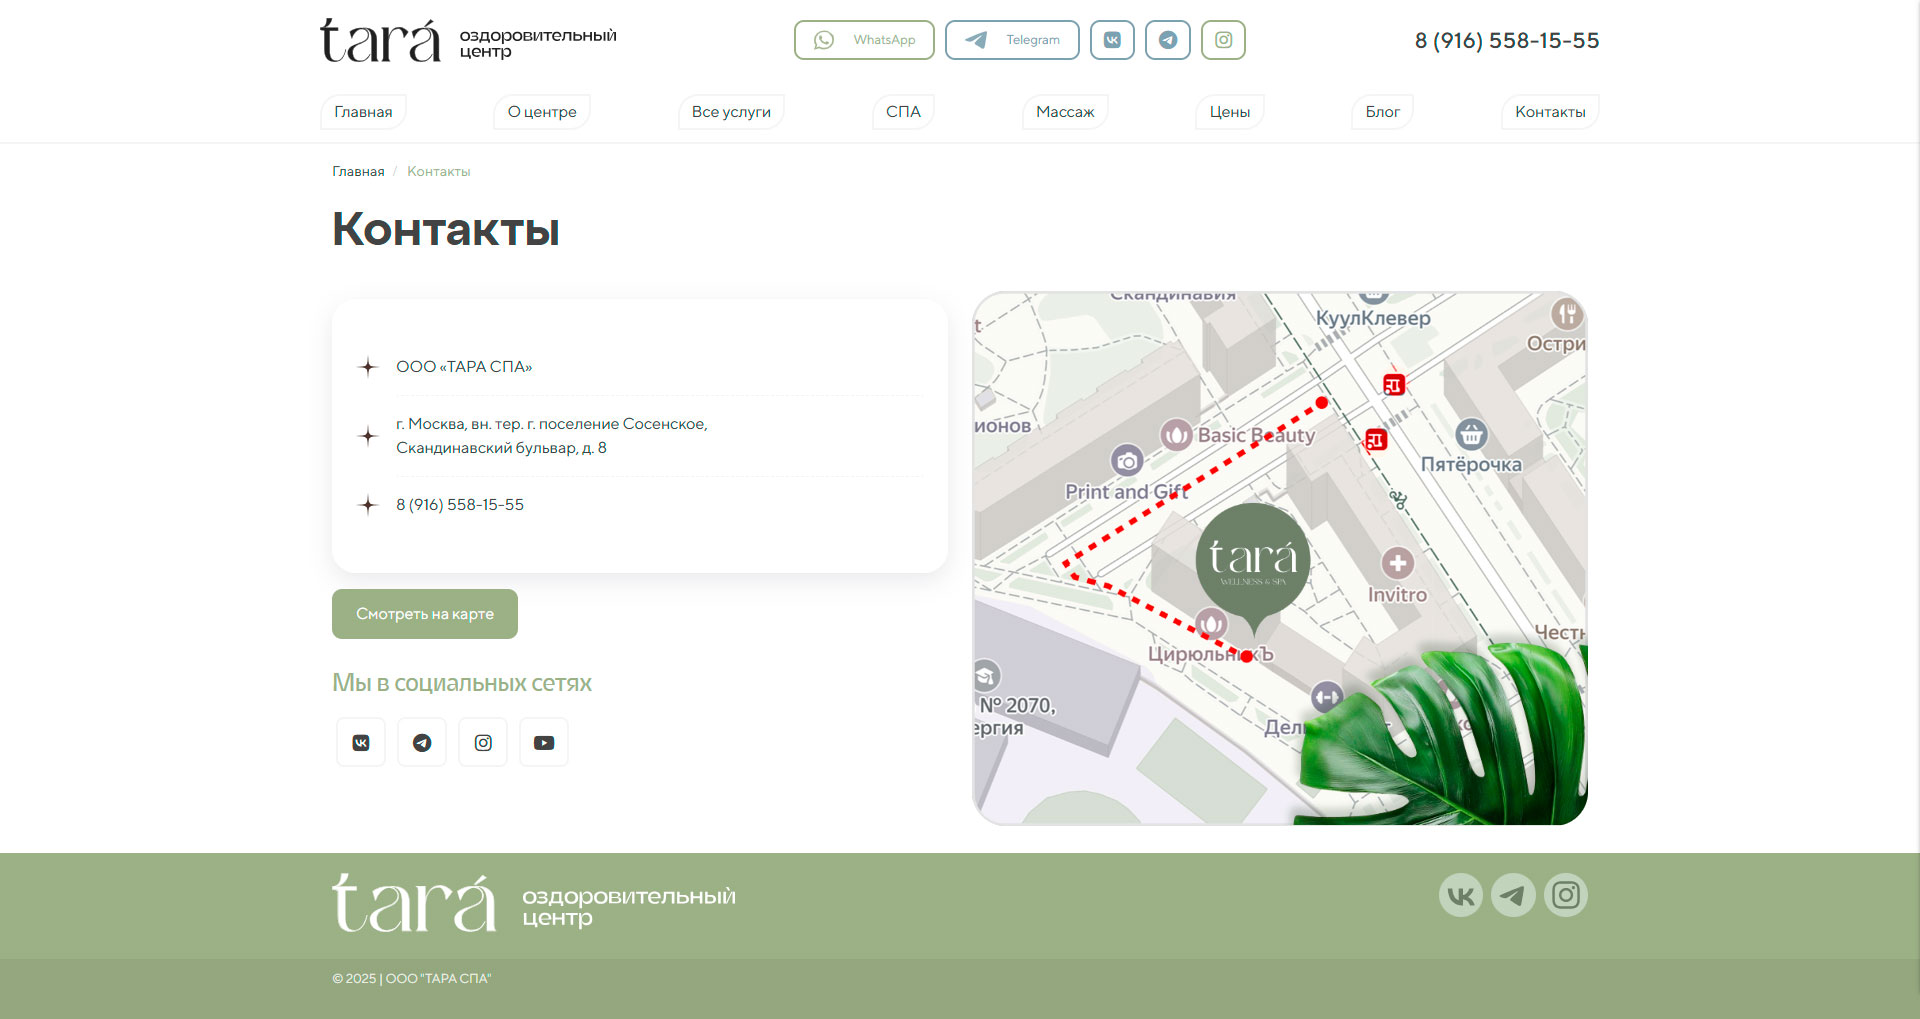The image size is (1920, 1019).
Task: Click the Instagram icon in the header
Action: [1223, 40]
